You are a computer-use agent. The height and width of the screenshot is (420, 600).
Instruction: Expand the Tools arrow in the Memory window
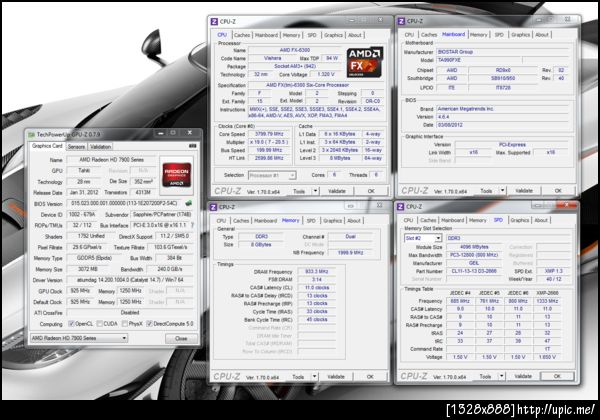tap(315, 376)
